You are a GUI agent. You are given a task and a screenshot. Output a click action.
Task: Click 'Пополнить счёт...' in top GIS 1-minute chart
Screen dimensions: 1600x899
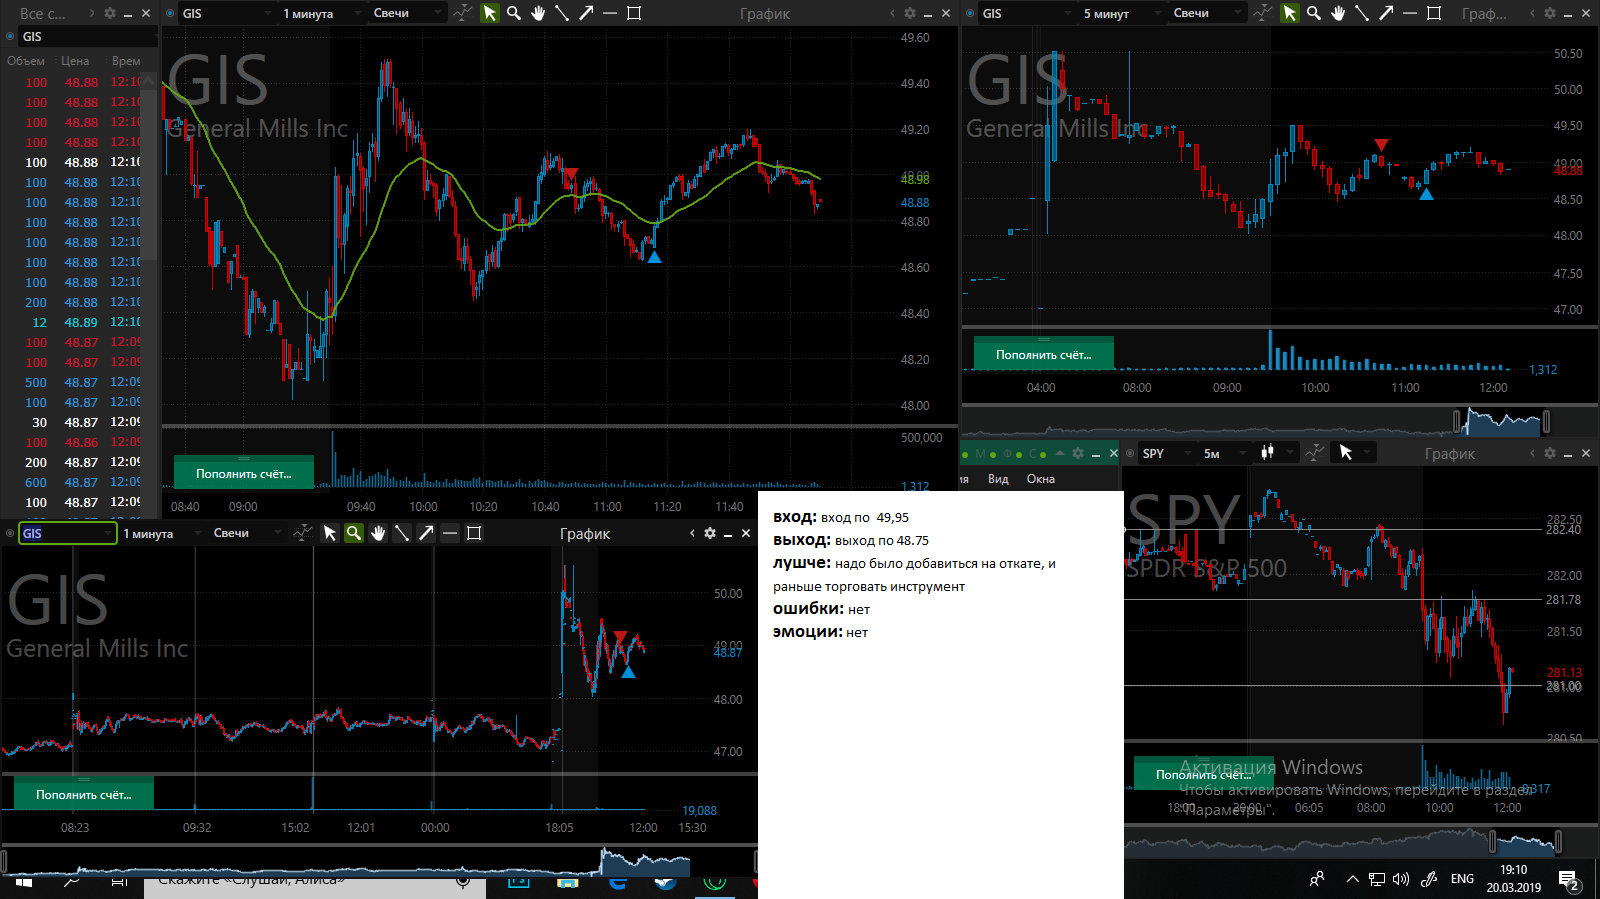tap(244, 473)
